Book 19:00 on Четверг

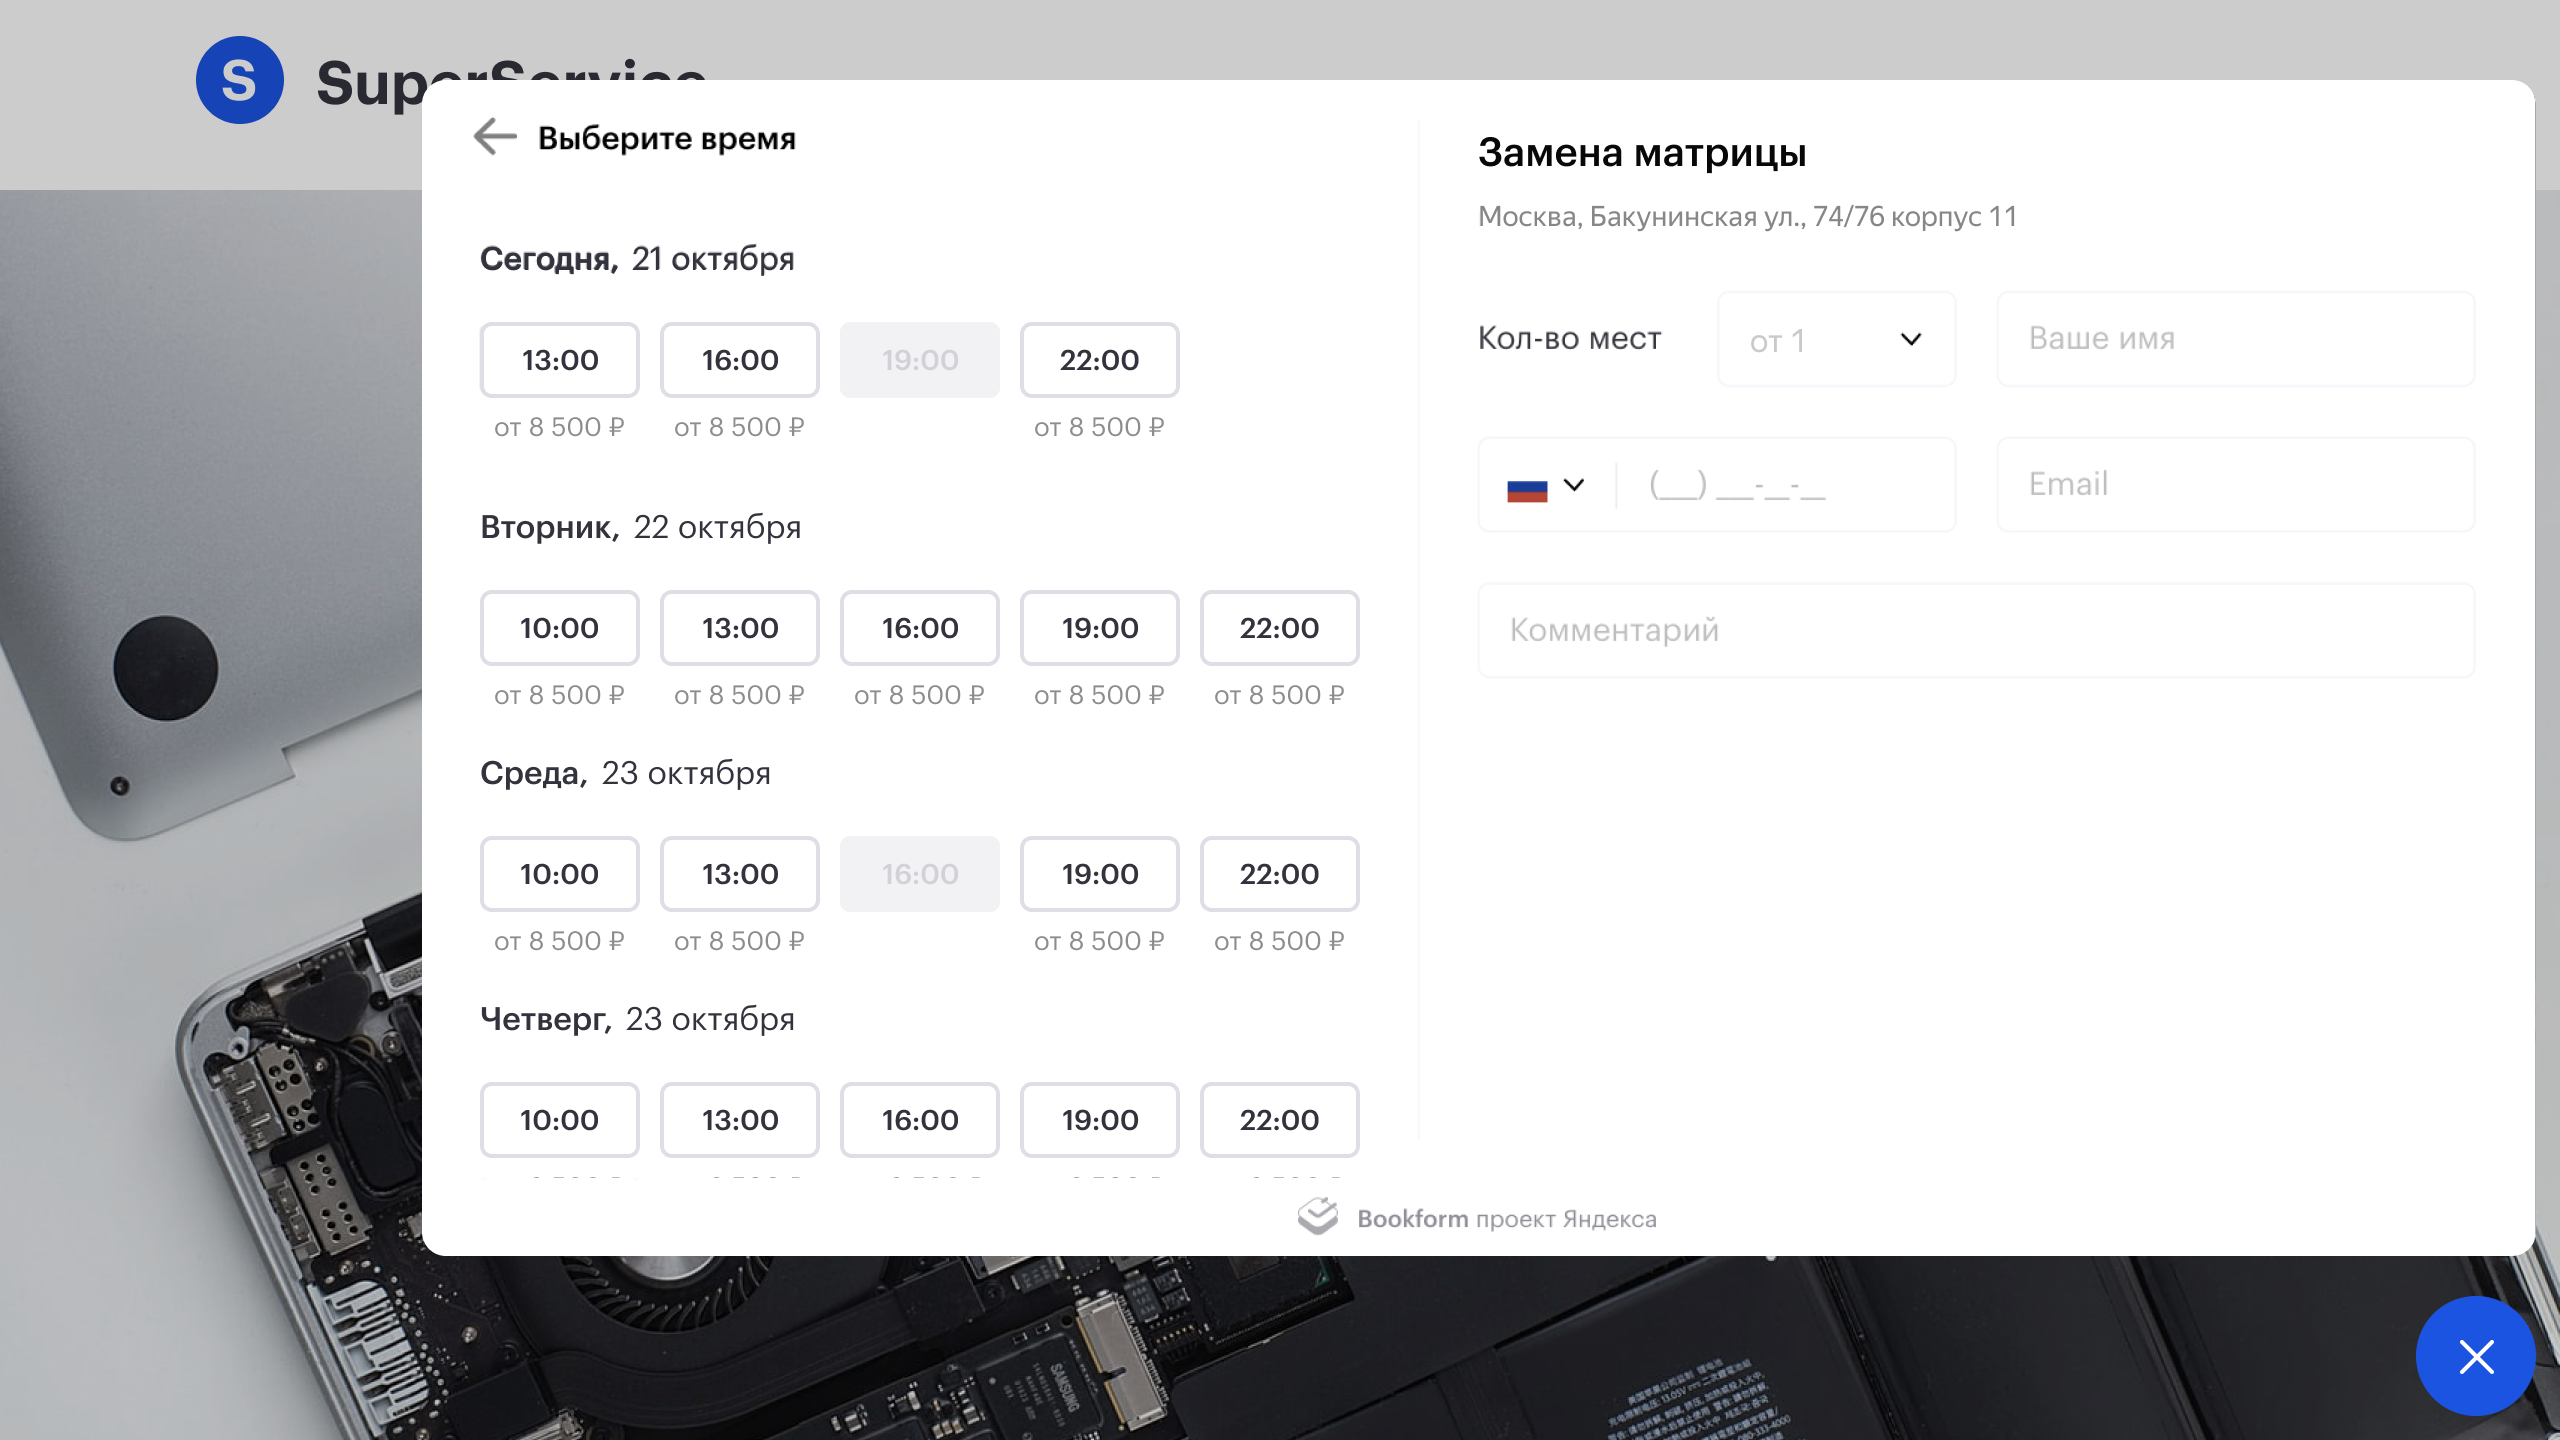(1100, 1120)
